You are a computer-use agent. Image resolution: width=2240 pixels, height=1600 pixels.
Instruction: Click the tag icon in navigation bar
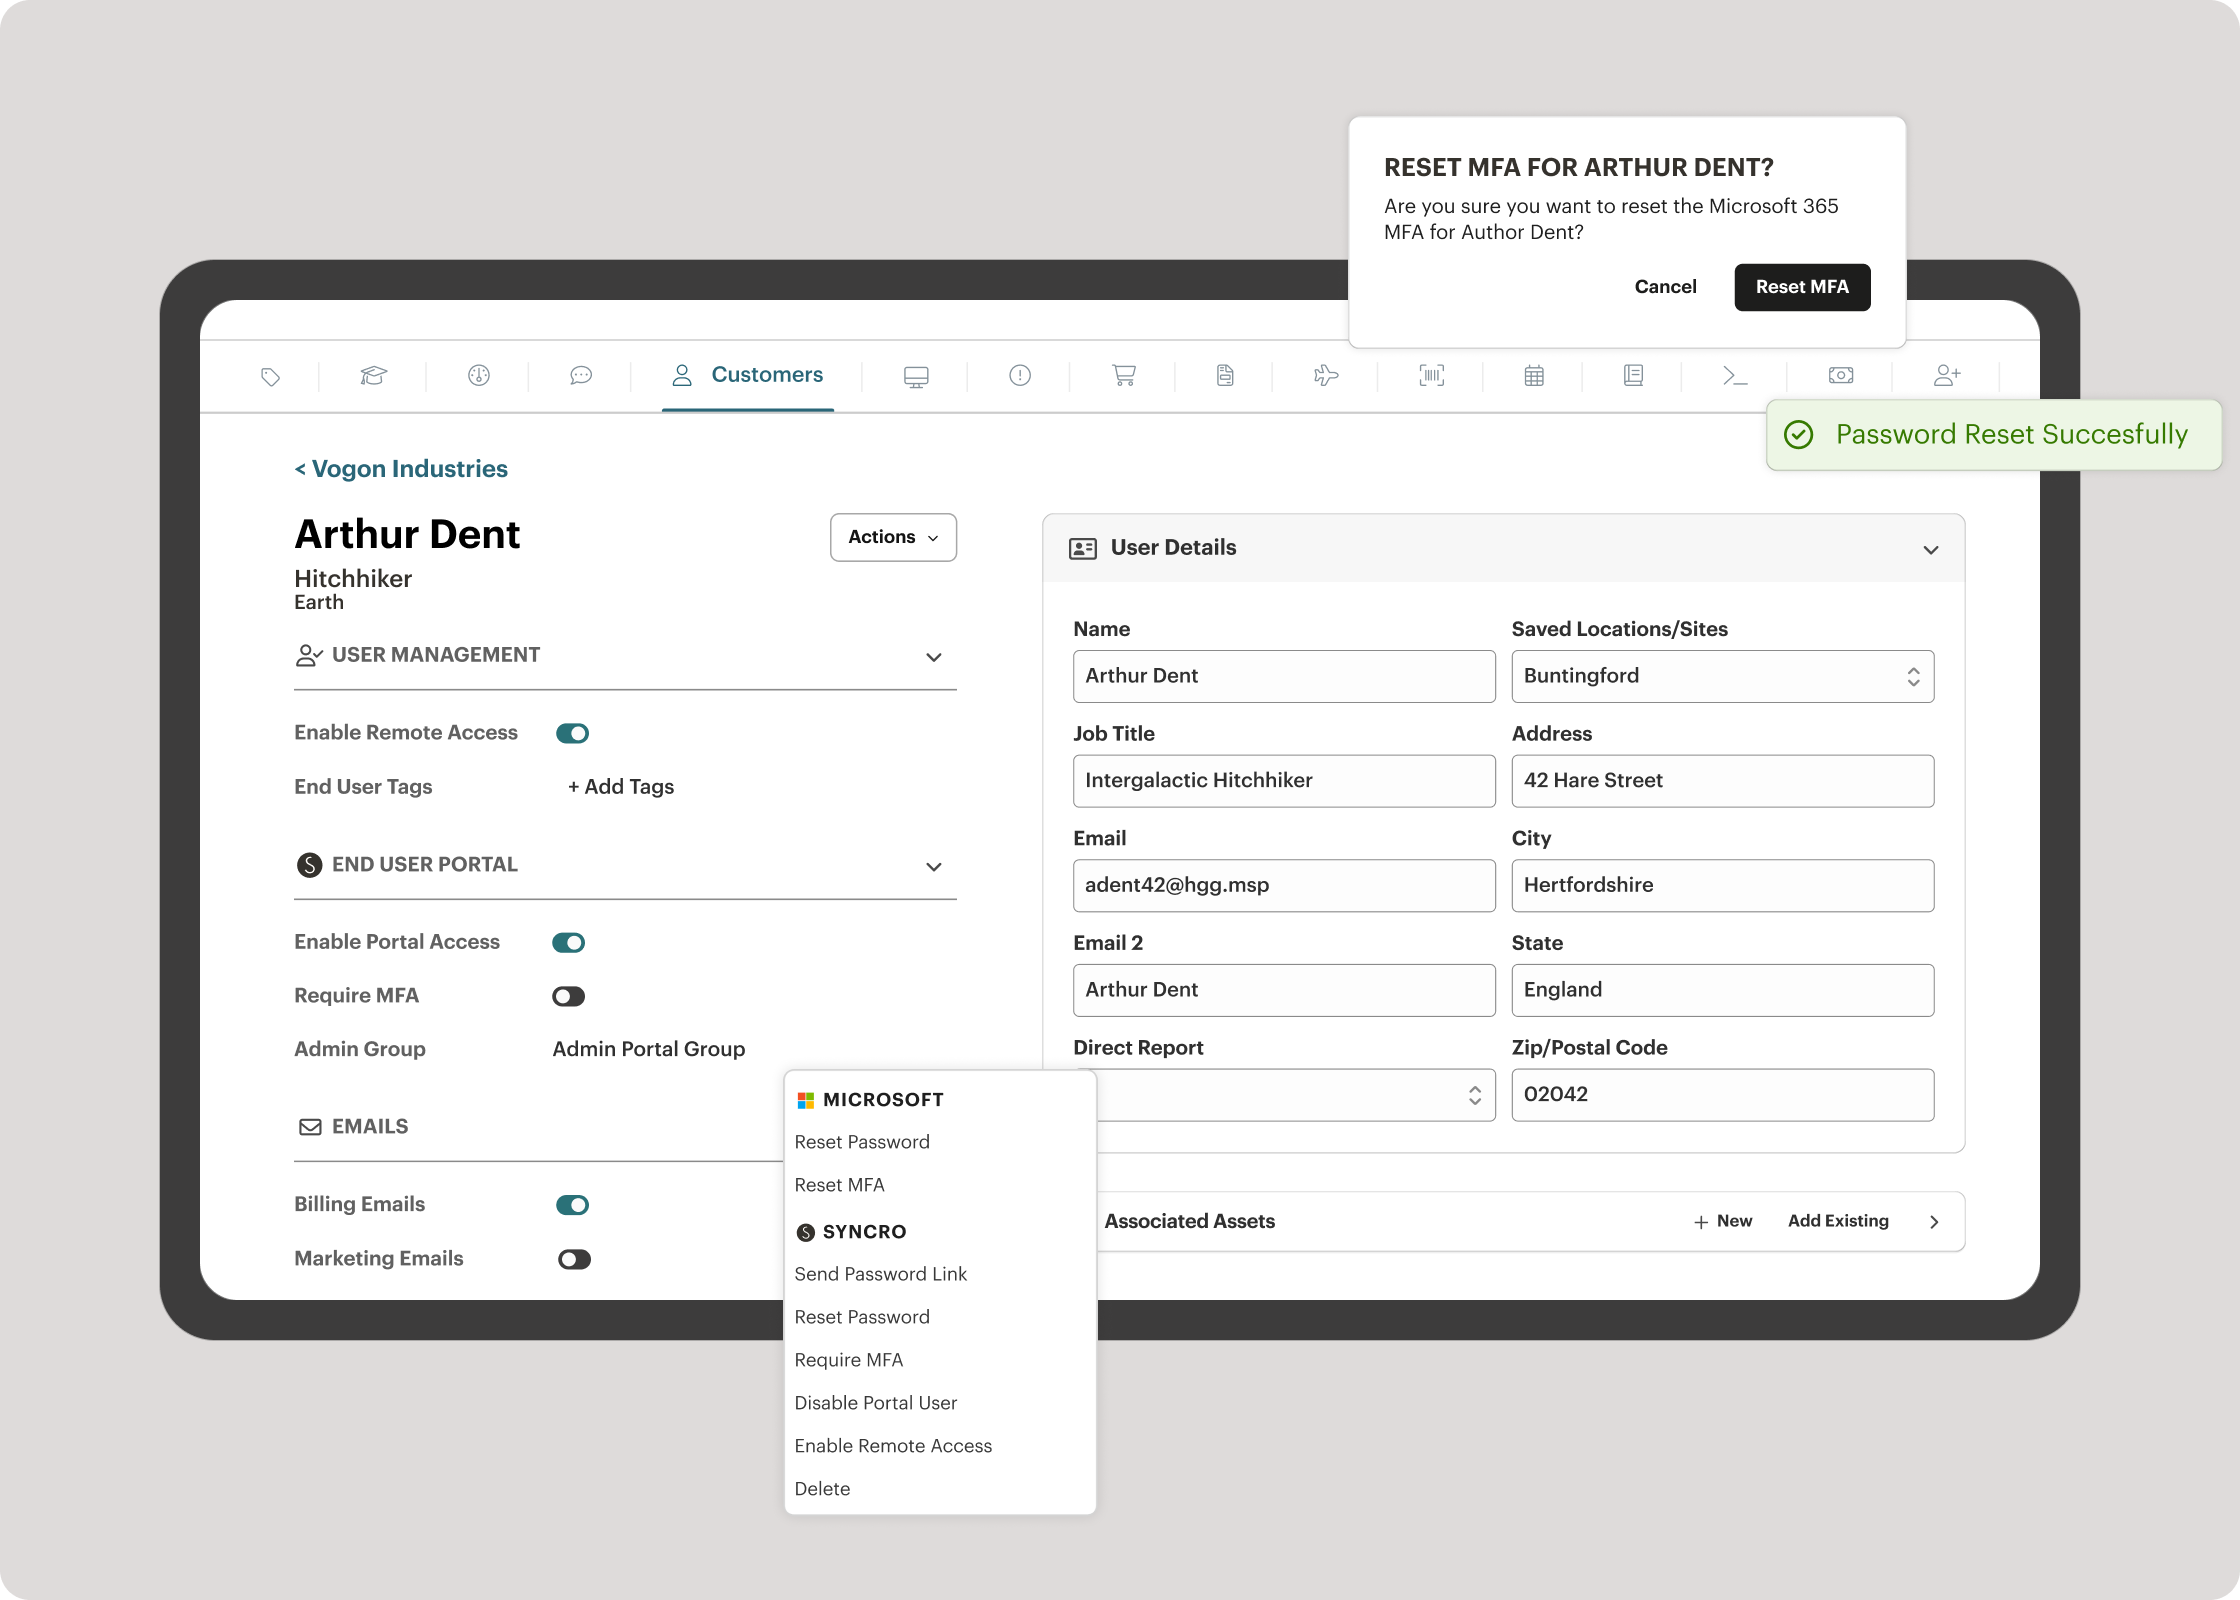(x=270, y=377)
